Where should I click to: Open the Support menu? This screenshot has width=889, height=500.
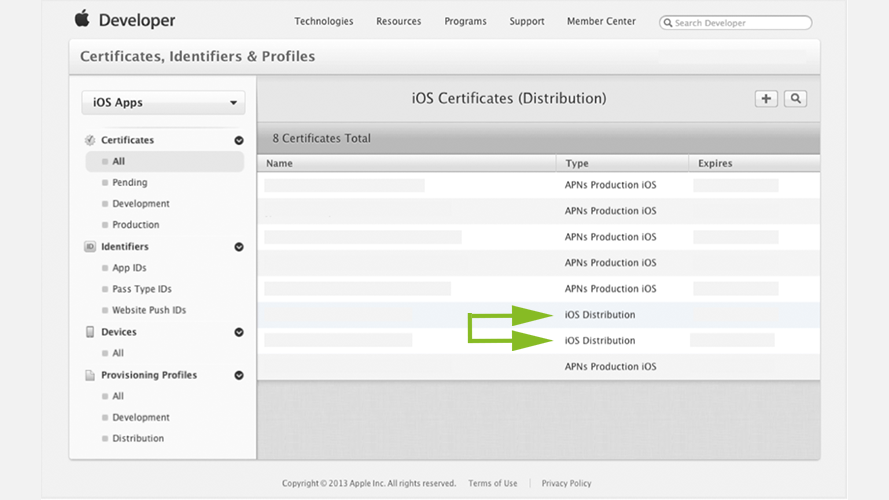527,21
